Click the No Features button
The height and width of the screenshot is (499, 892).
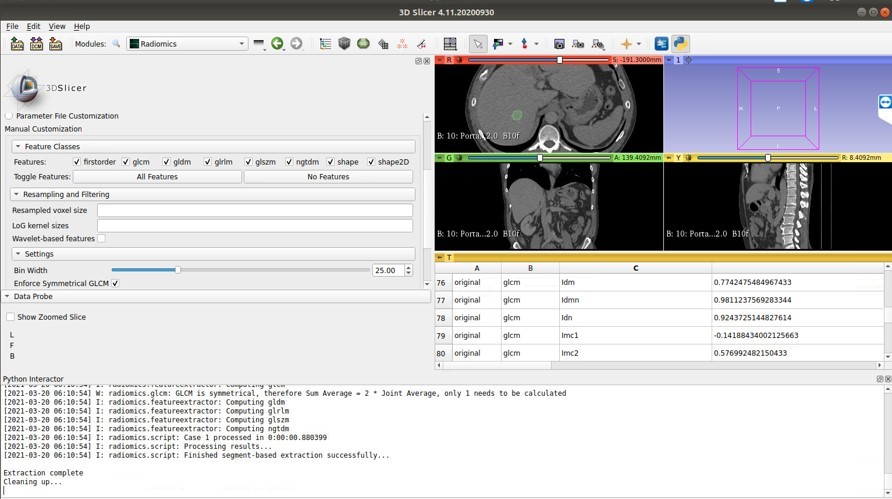(328, 176)
